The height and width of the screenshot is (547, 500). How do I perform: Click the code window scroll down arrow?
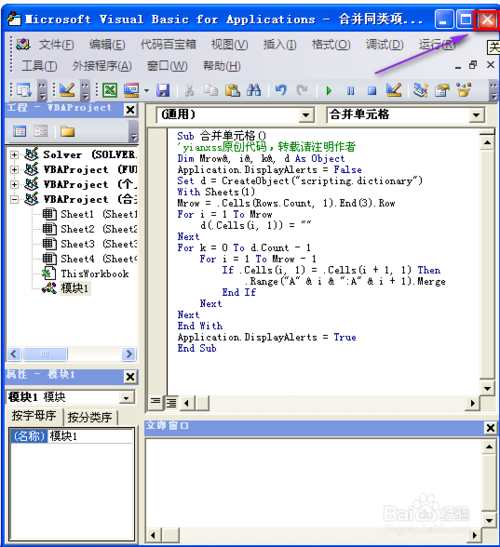pos(487,388)
